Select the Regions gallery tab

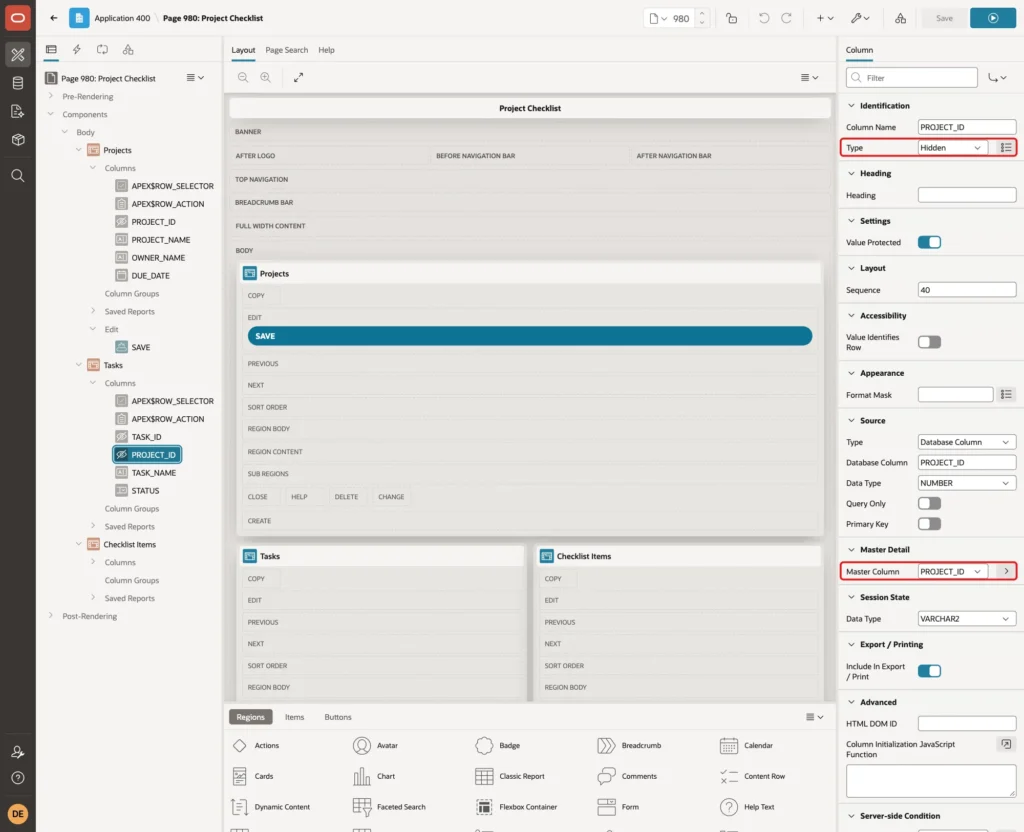pyautogui.click(x=250, y=717)
